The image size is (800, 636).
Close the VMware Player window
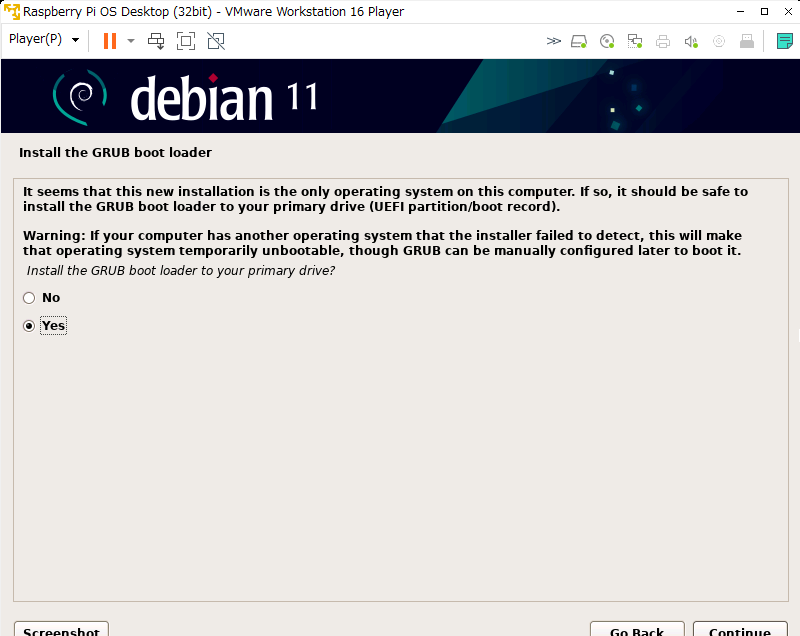coord(788,11)
